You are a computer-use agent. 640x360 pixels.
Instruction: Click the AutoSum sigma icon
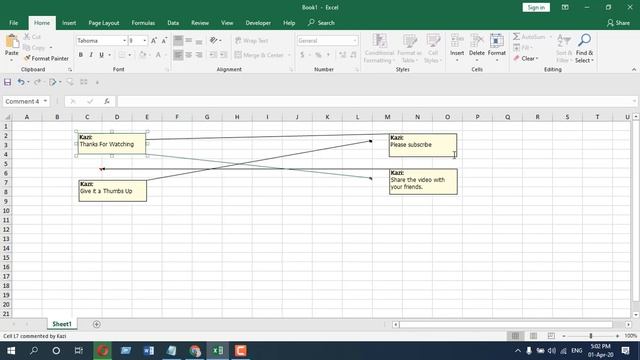point(516,37)
